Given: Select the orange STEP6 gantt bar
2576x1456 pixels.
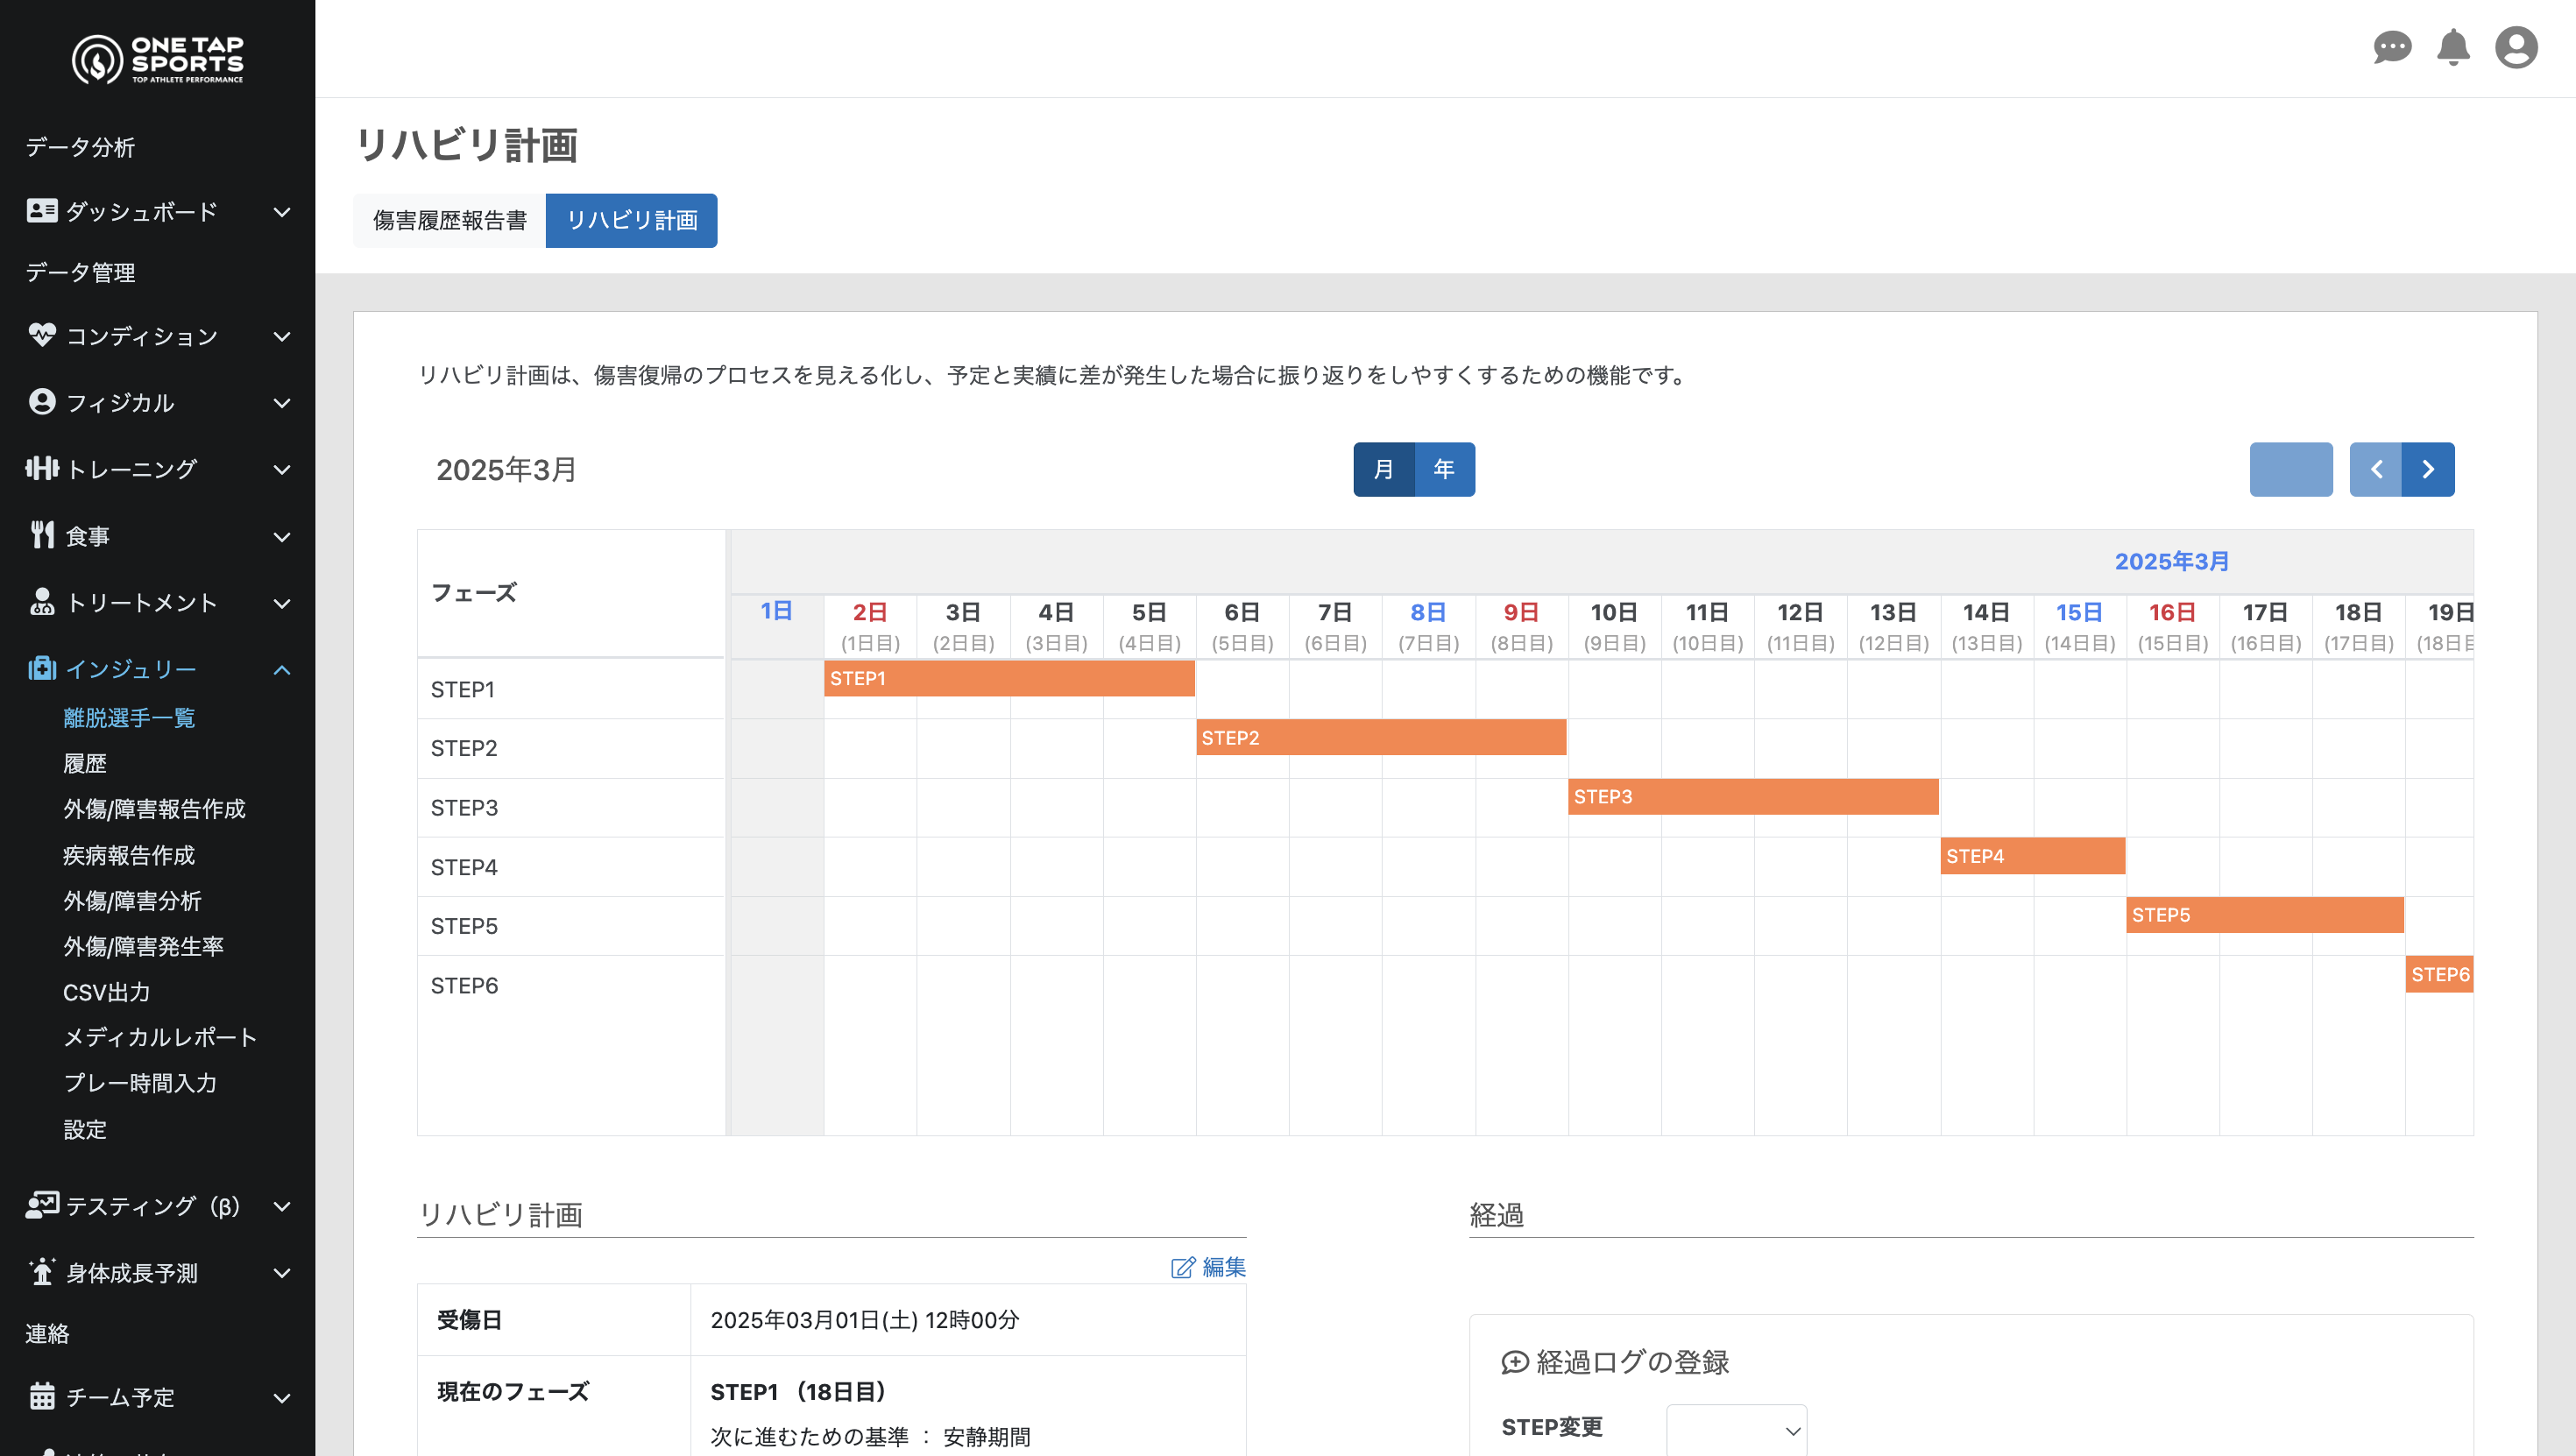Looking at the screenshot, I should pos(2439,974).
